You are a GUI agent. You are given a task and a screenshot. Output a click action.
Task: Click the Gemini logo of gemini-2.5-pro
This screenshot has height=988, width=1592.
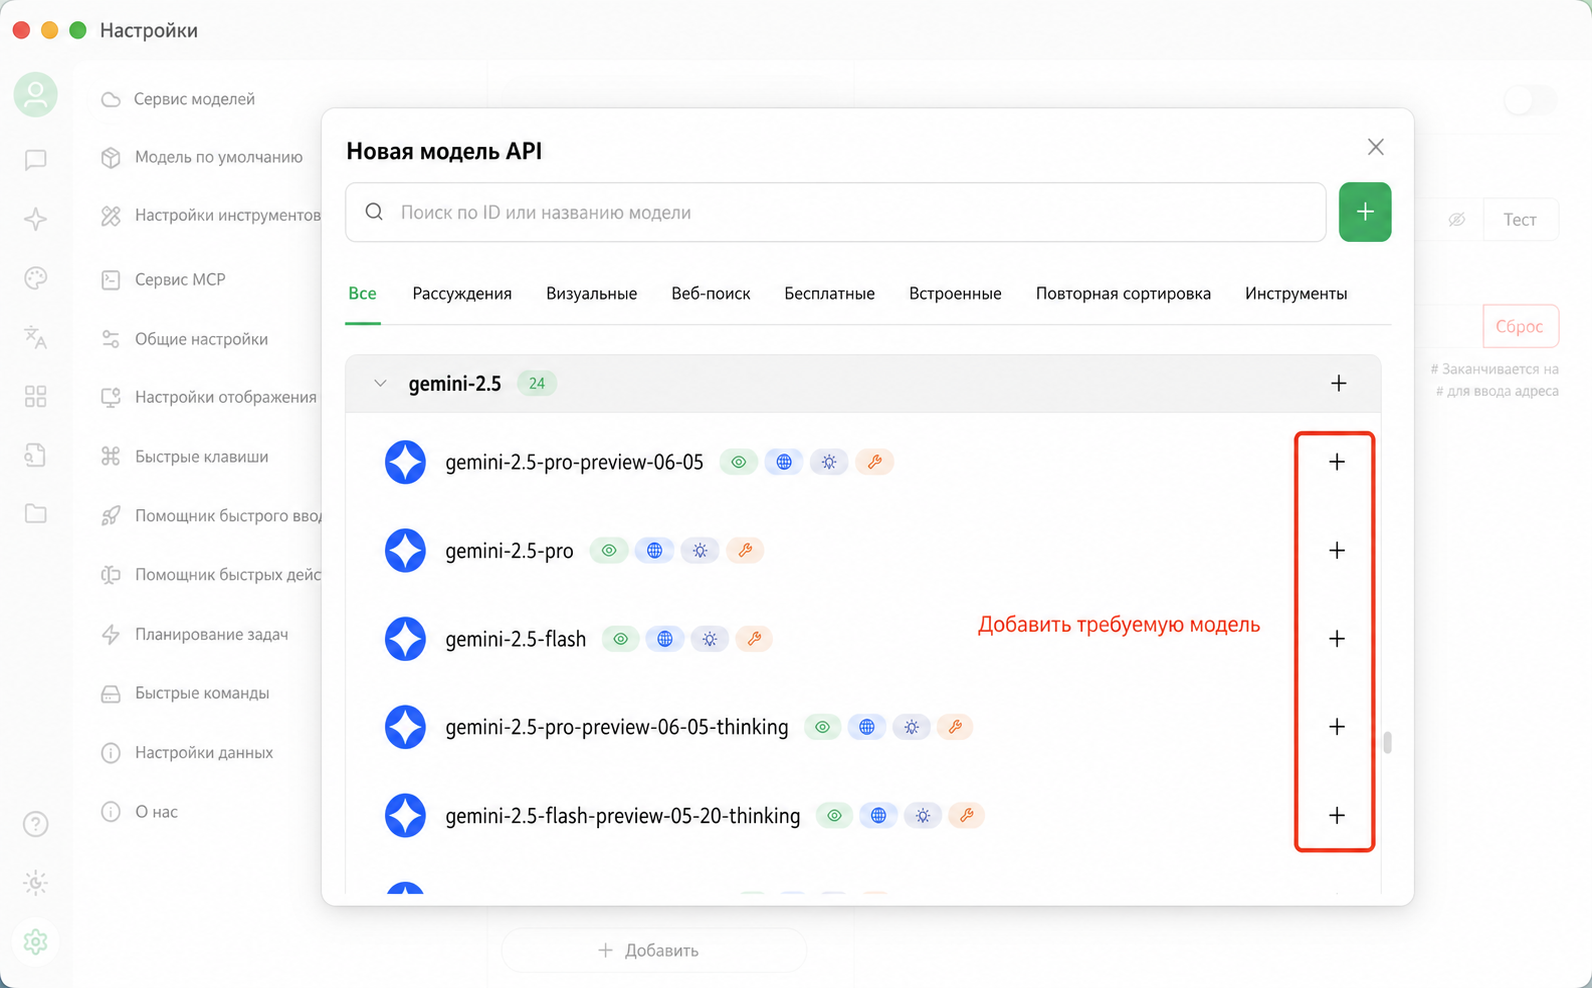pos(406,551)
